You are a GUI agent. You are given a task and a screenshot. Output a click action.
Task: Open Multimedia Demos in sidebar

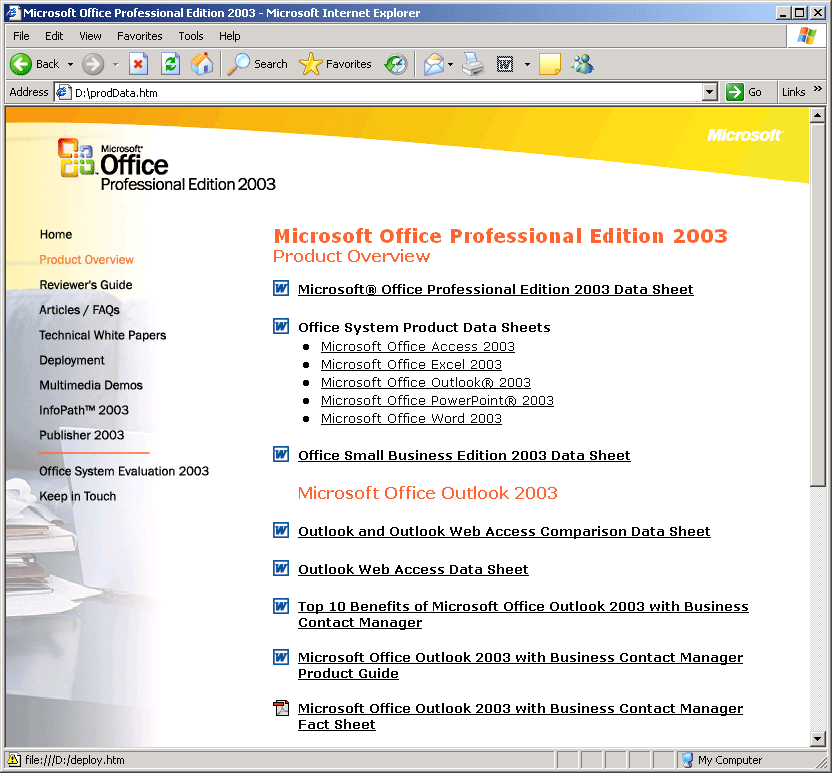91,385
